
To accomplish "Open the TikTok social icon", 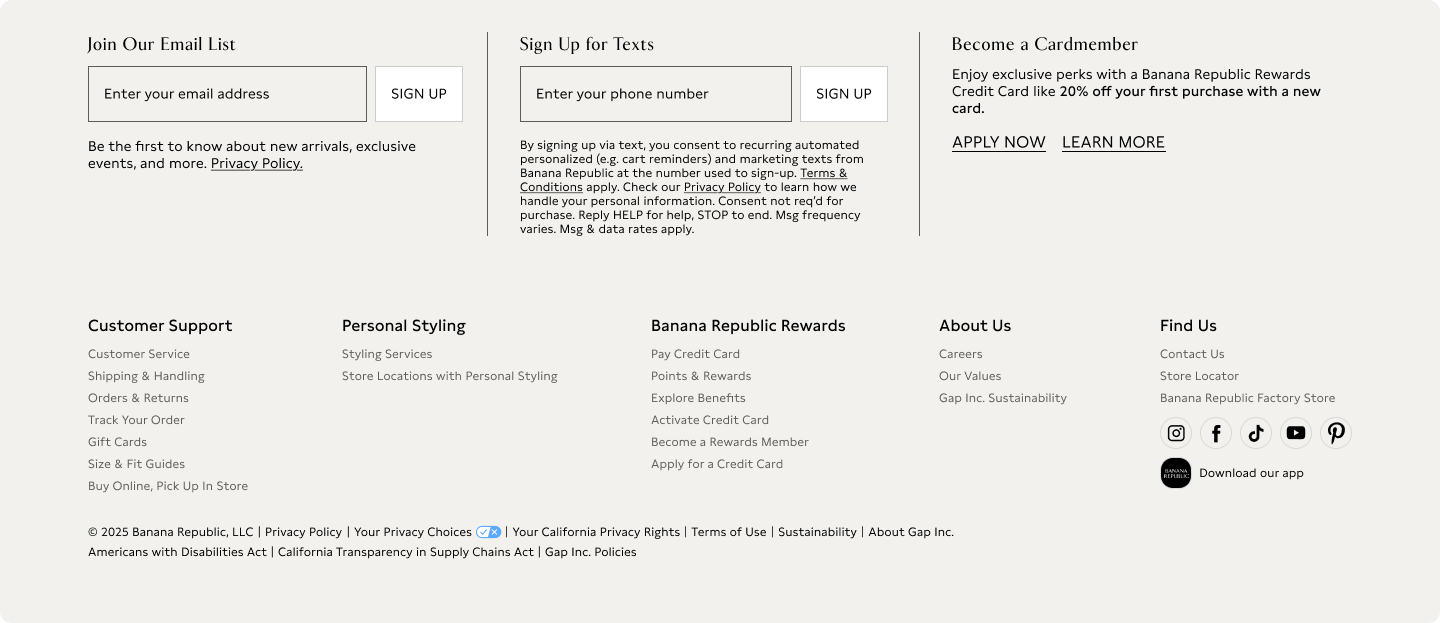I will [1256, 433].
